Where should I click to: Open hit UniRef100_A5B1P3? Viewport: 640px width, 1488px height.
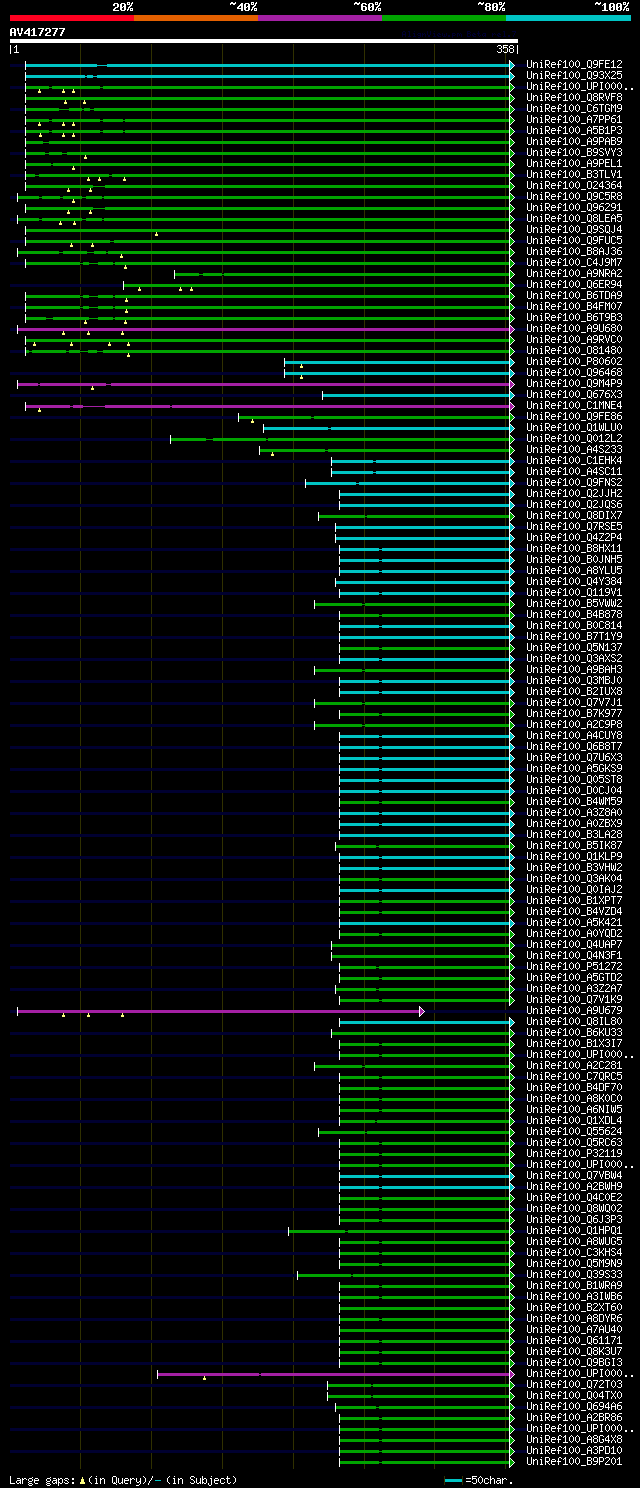pos(574,130)
